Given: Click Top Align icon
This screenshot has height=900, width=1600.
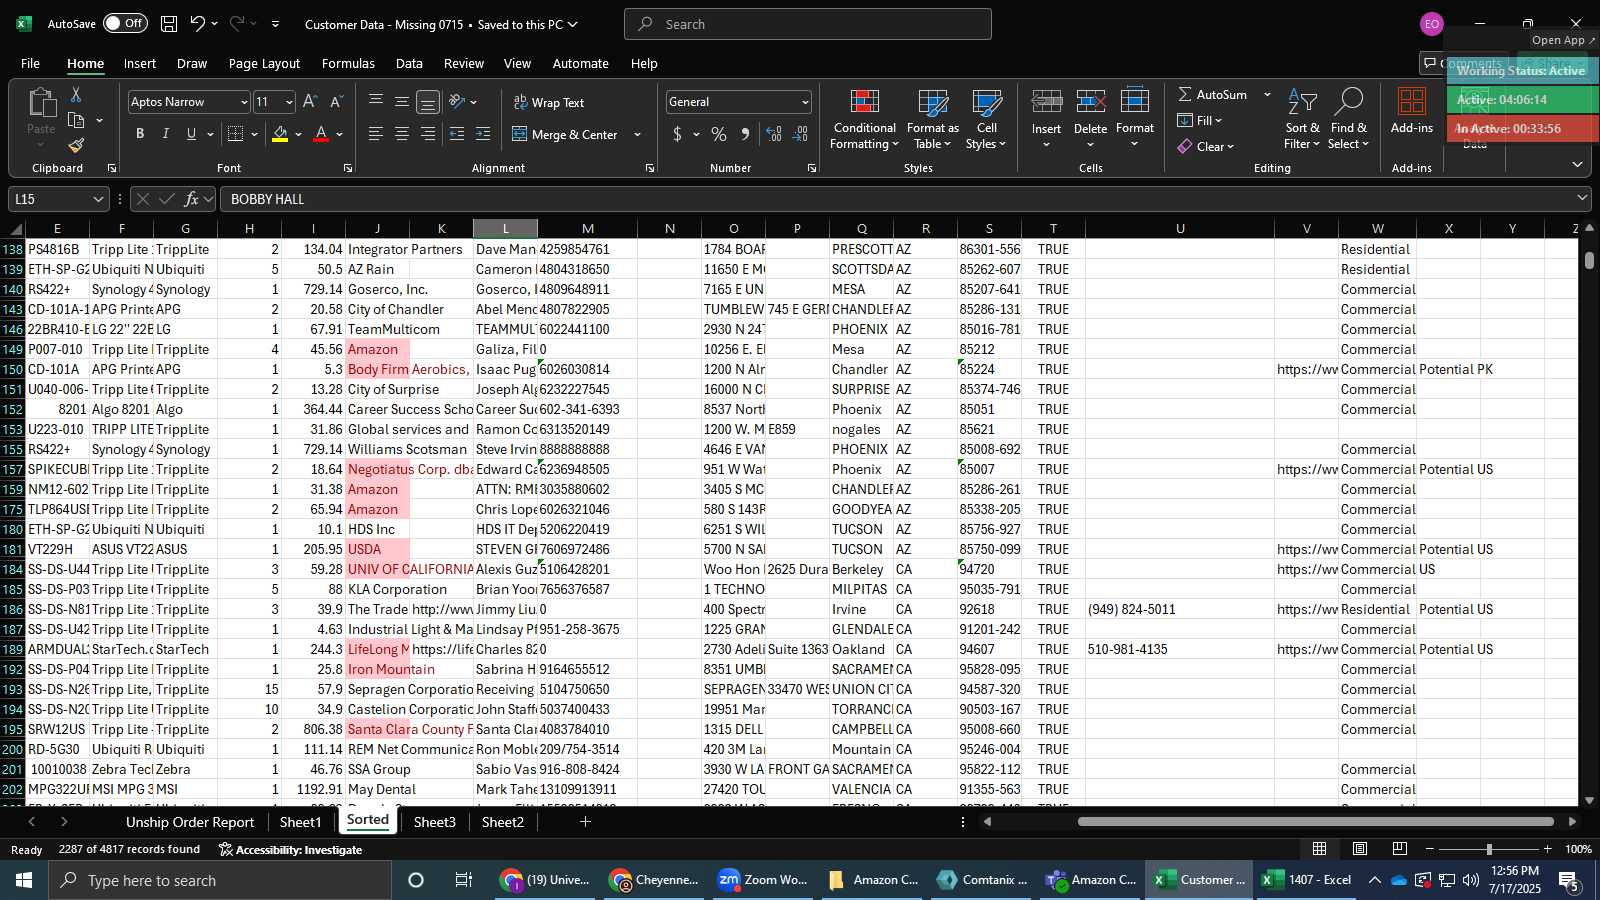Looking at the screenshot, I should (376, 102).
